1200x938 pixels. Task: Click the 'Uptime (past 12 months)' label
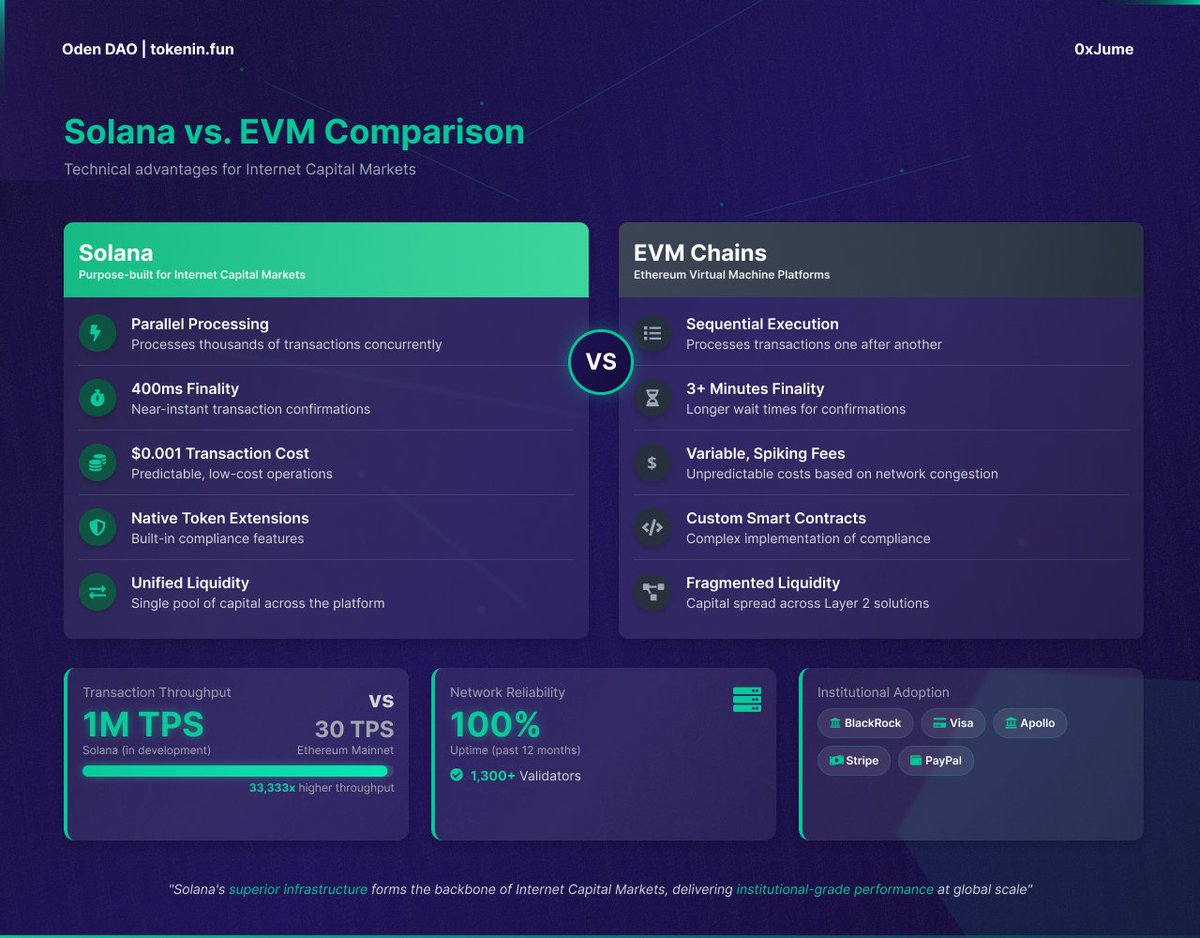[515, 750]
